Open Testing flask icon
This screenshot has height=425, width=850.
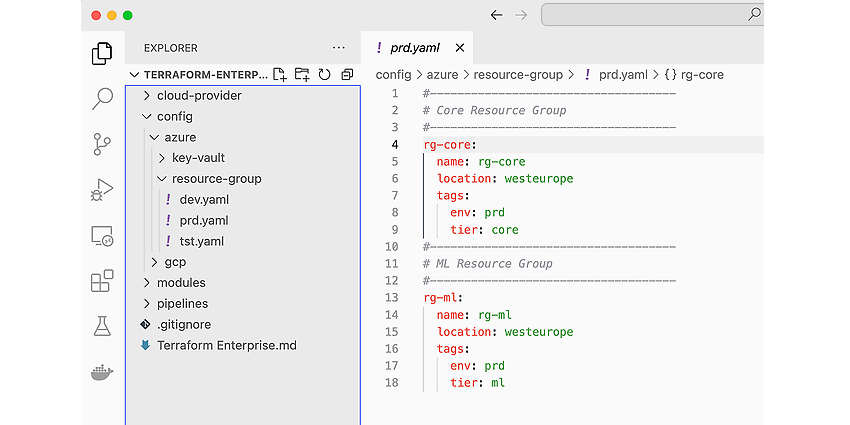coord(102,326)
